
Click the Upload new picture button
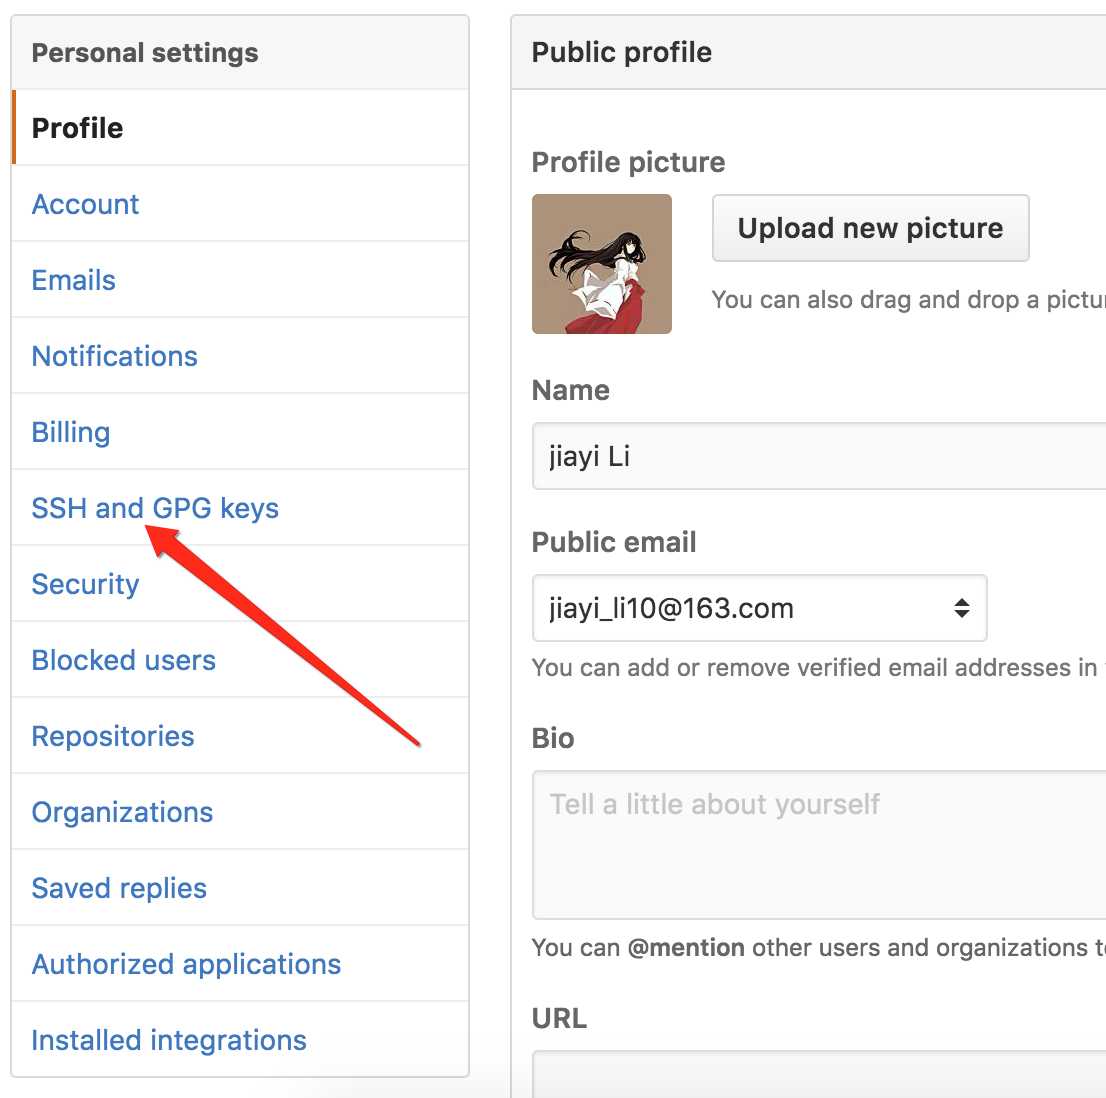coord(870,228)
